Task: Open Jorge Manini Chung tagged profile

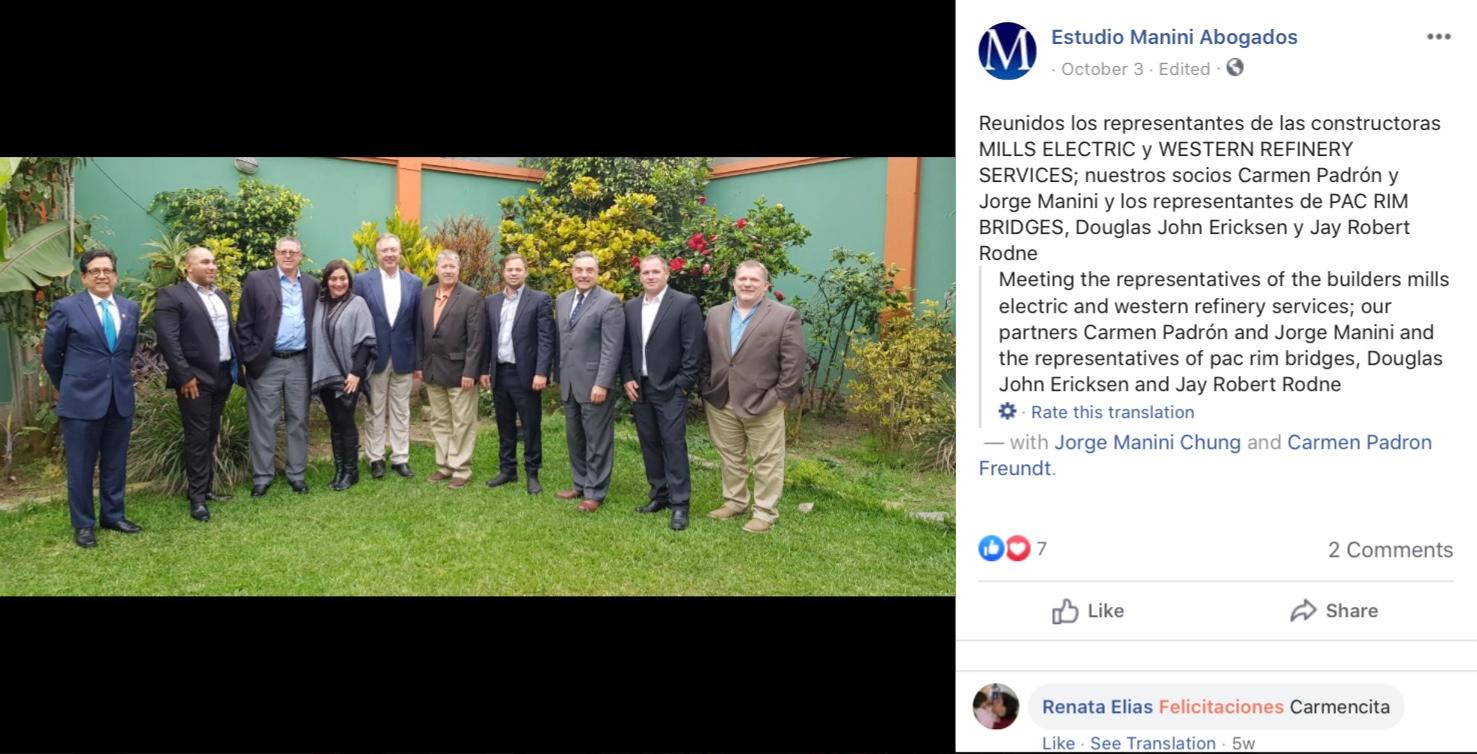Action: [1147, 442]
